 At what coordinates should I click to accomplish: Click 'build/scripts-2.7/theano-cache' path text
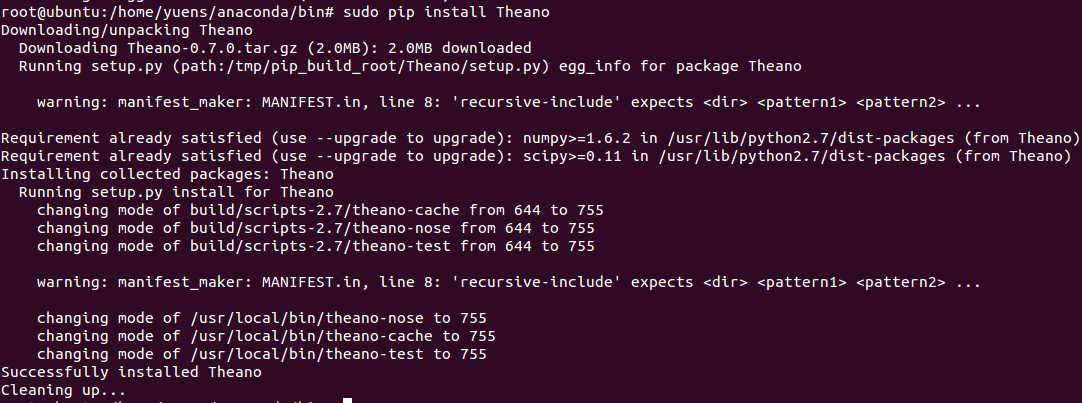click(x=325, y=210)
